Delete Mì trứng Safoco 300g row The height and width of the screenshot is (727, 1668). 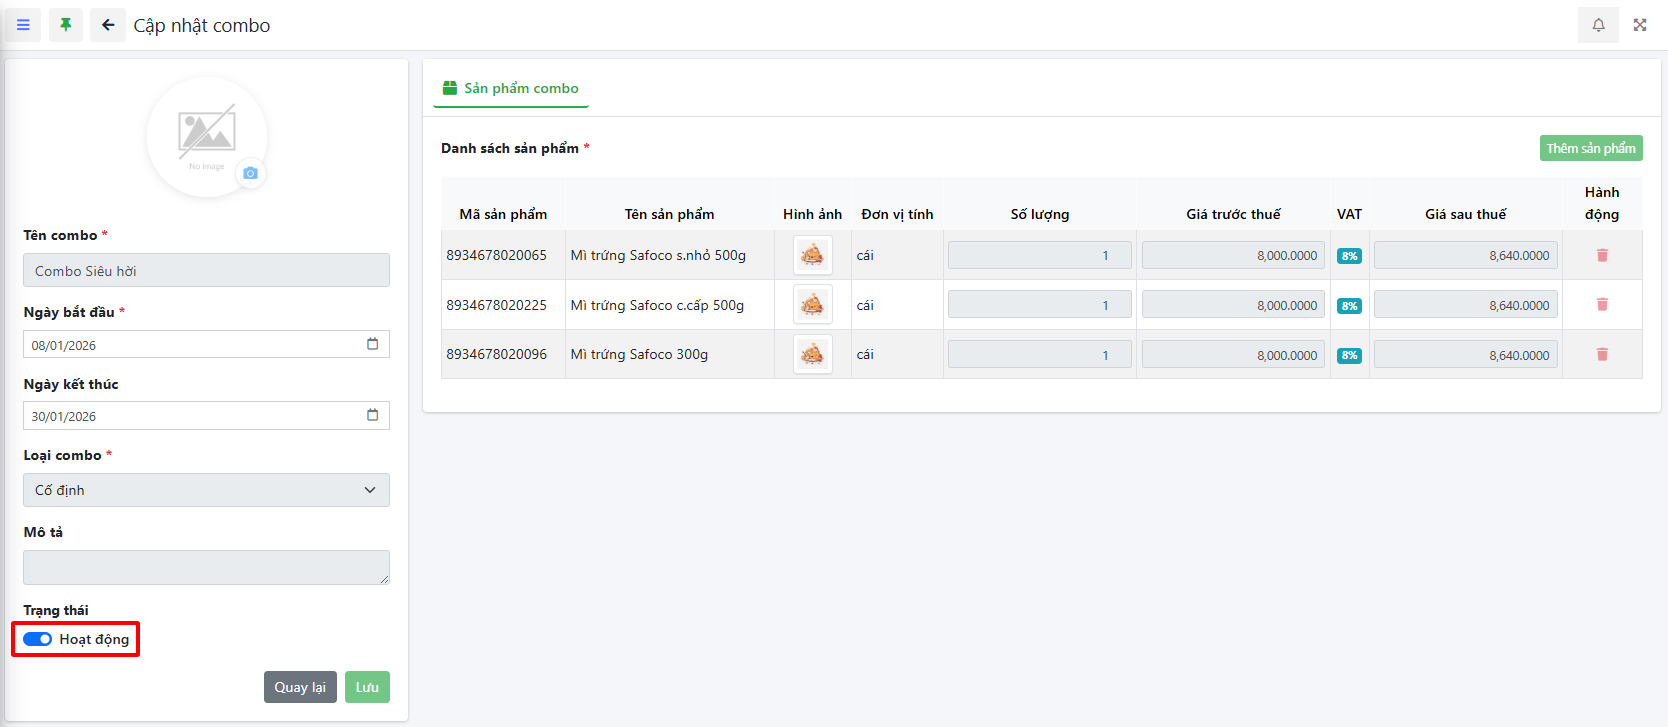[1602, 354]
